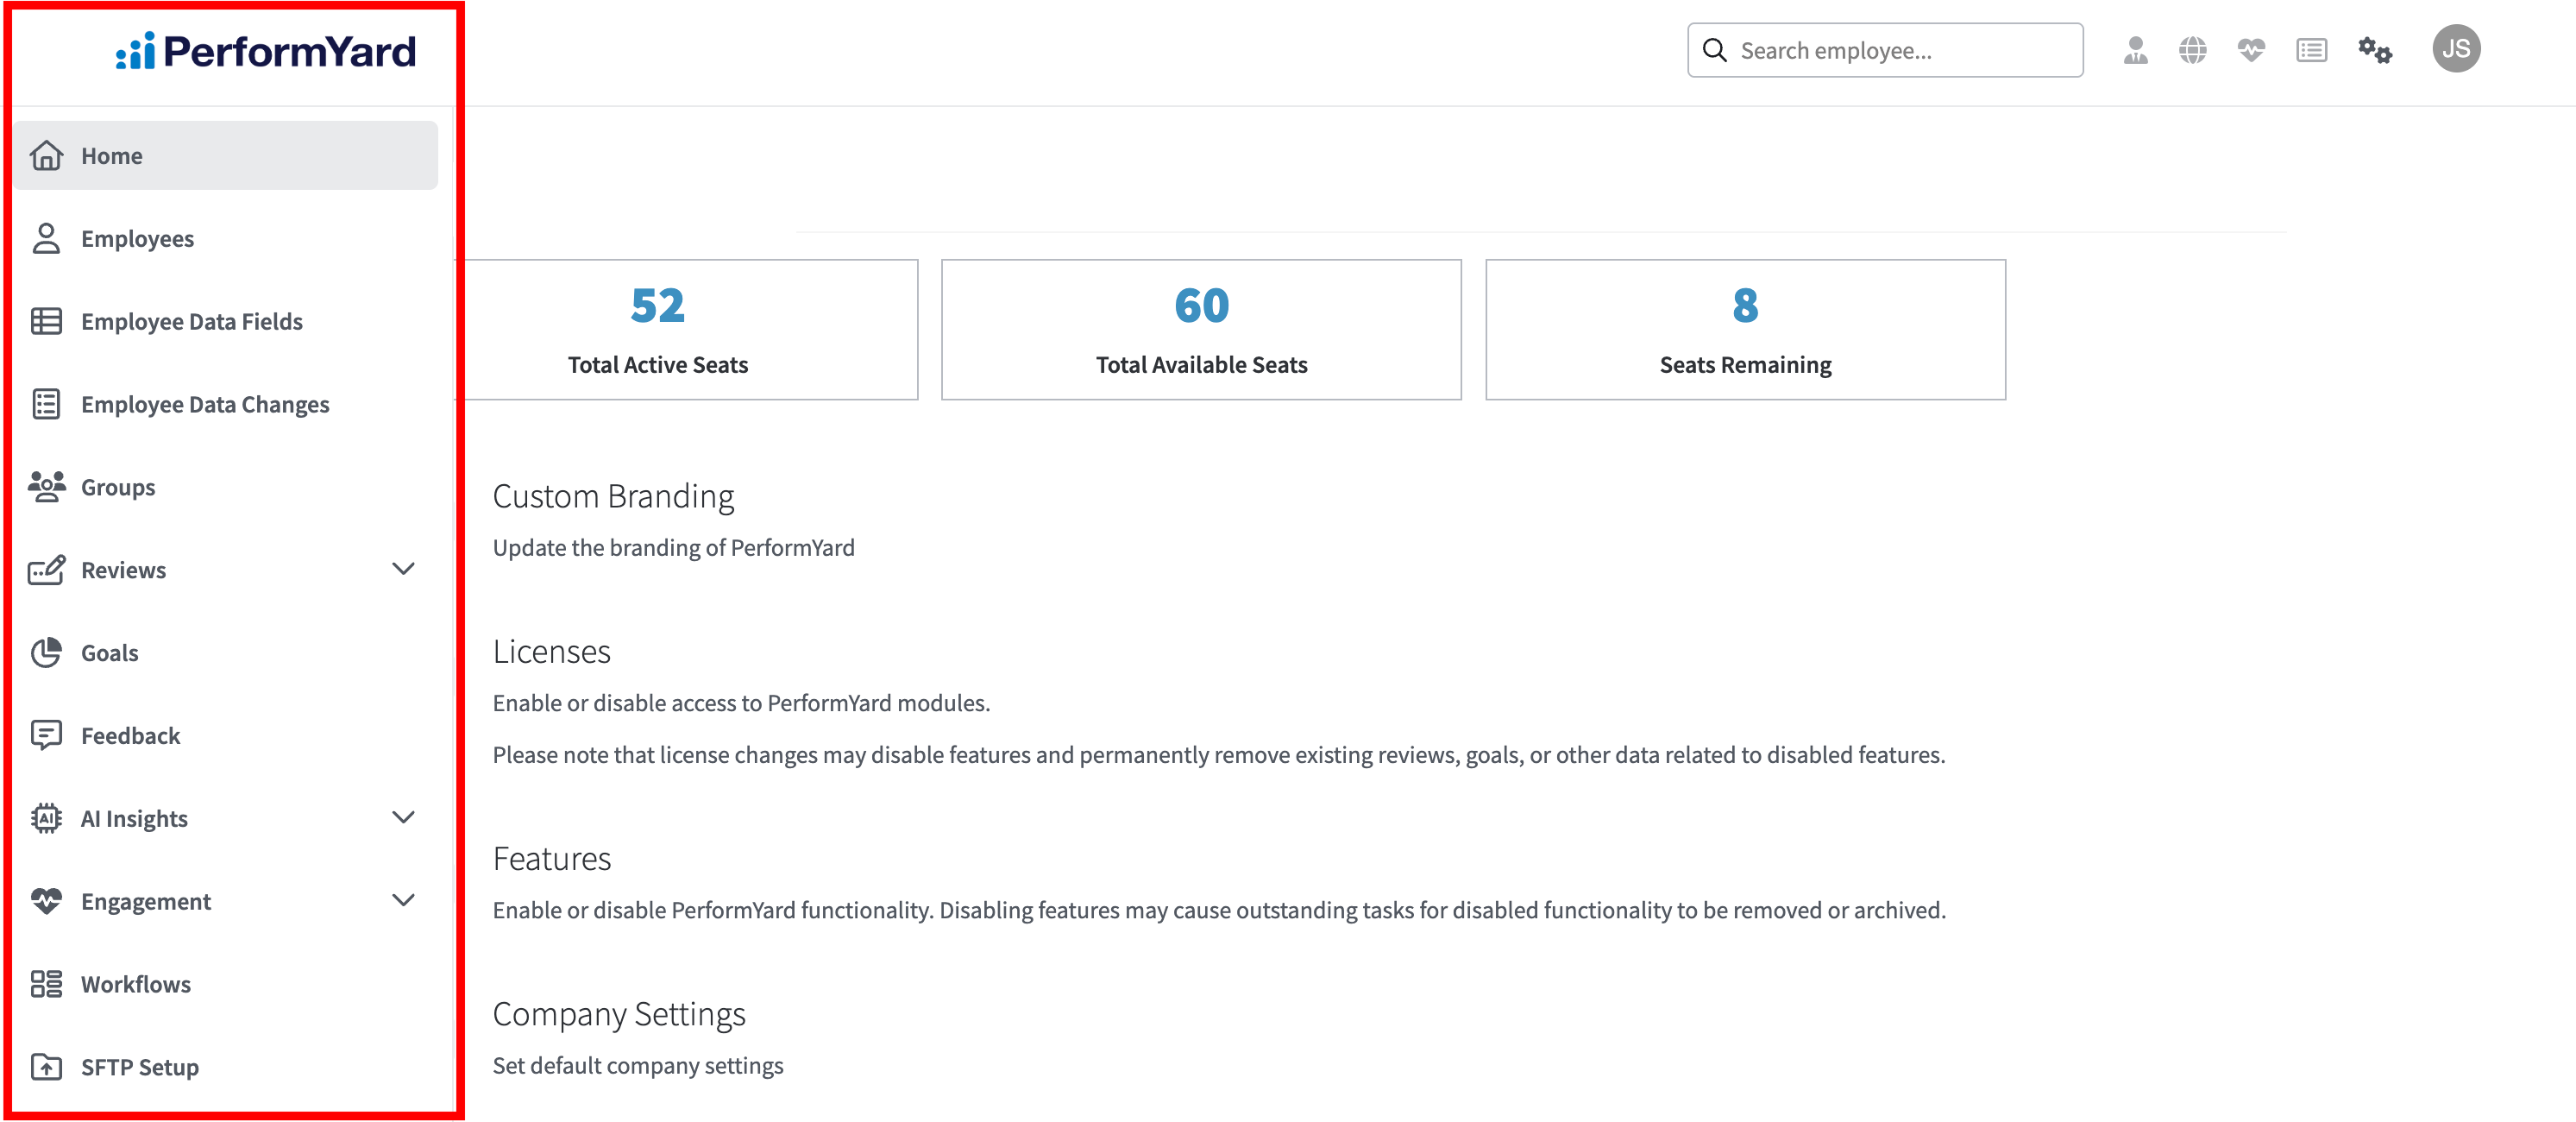This screenshot has width=2576, height=1122.
Task: Select Groups from the sidebar
Action: coord(118,487)
